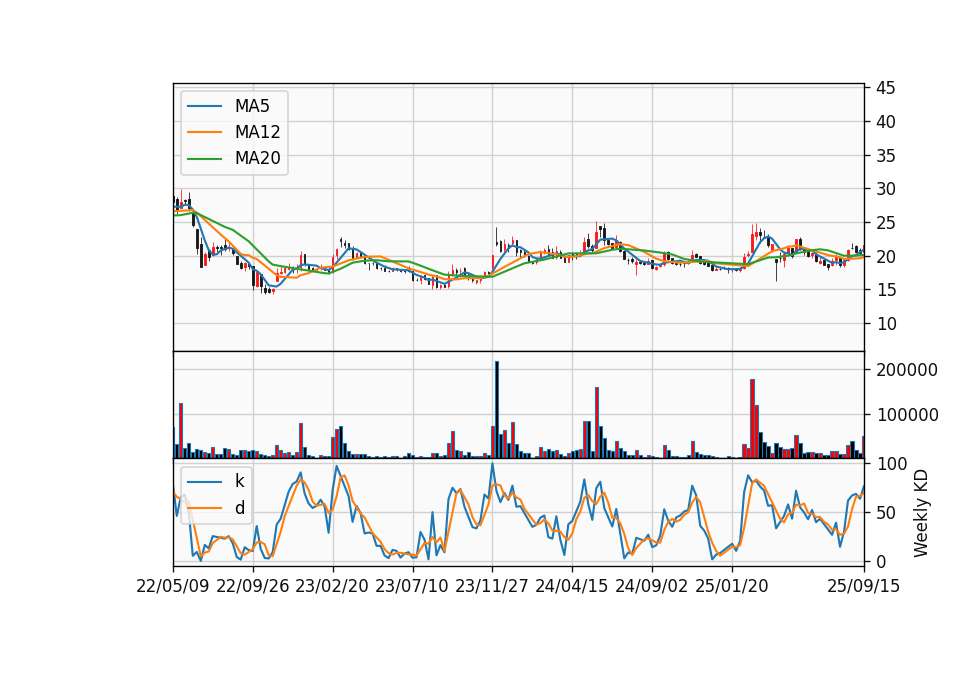Click the MA12 legend label
This screenshot has width=960, height=690.
click(x=257, y=132)
